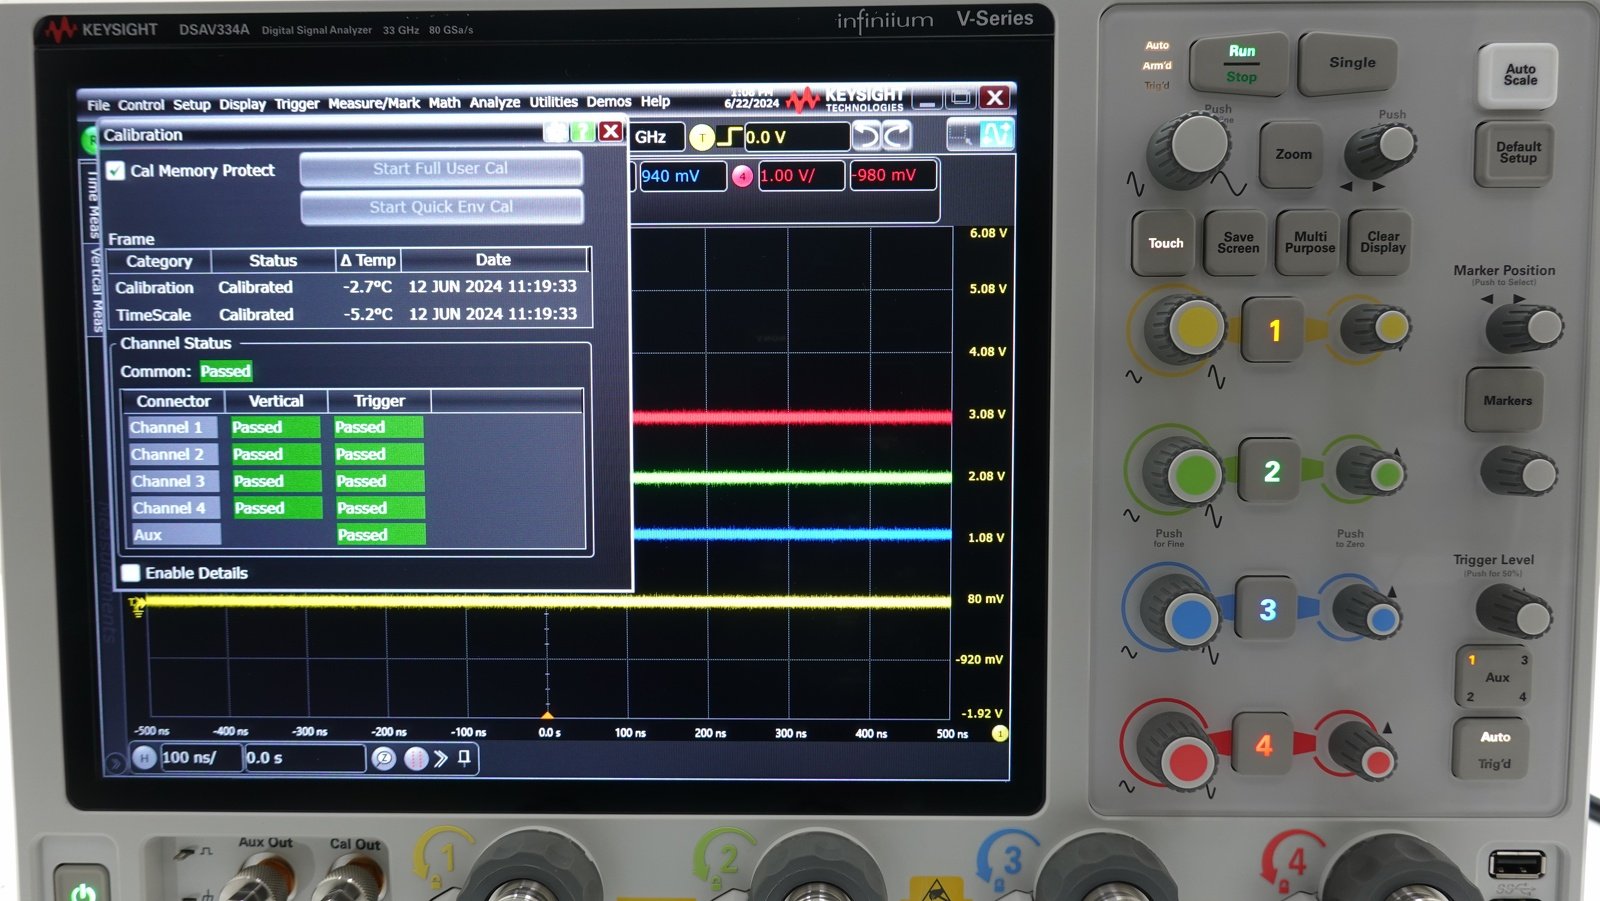Click the redo arrow in the toolbar
This screenshot has height=901, width=1600.
coord(896,135)
